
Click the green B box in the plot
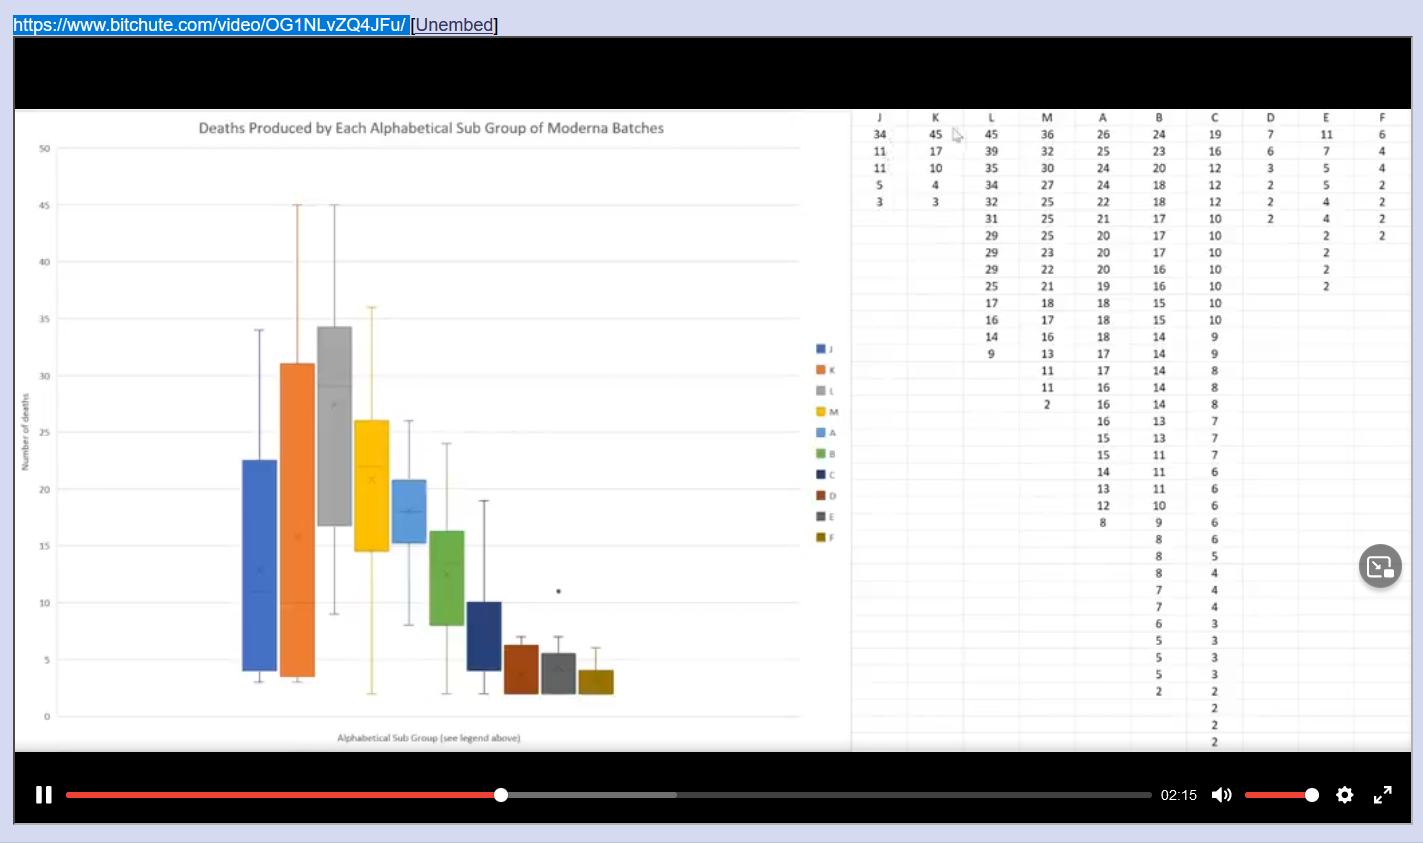point(447,578)
